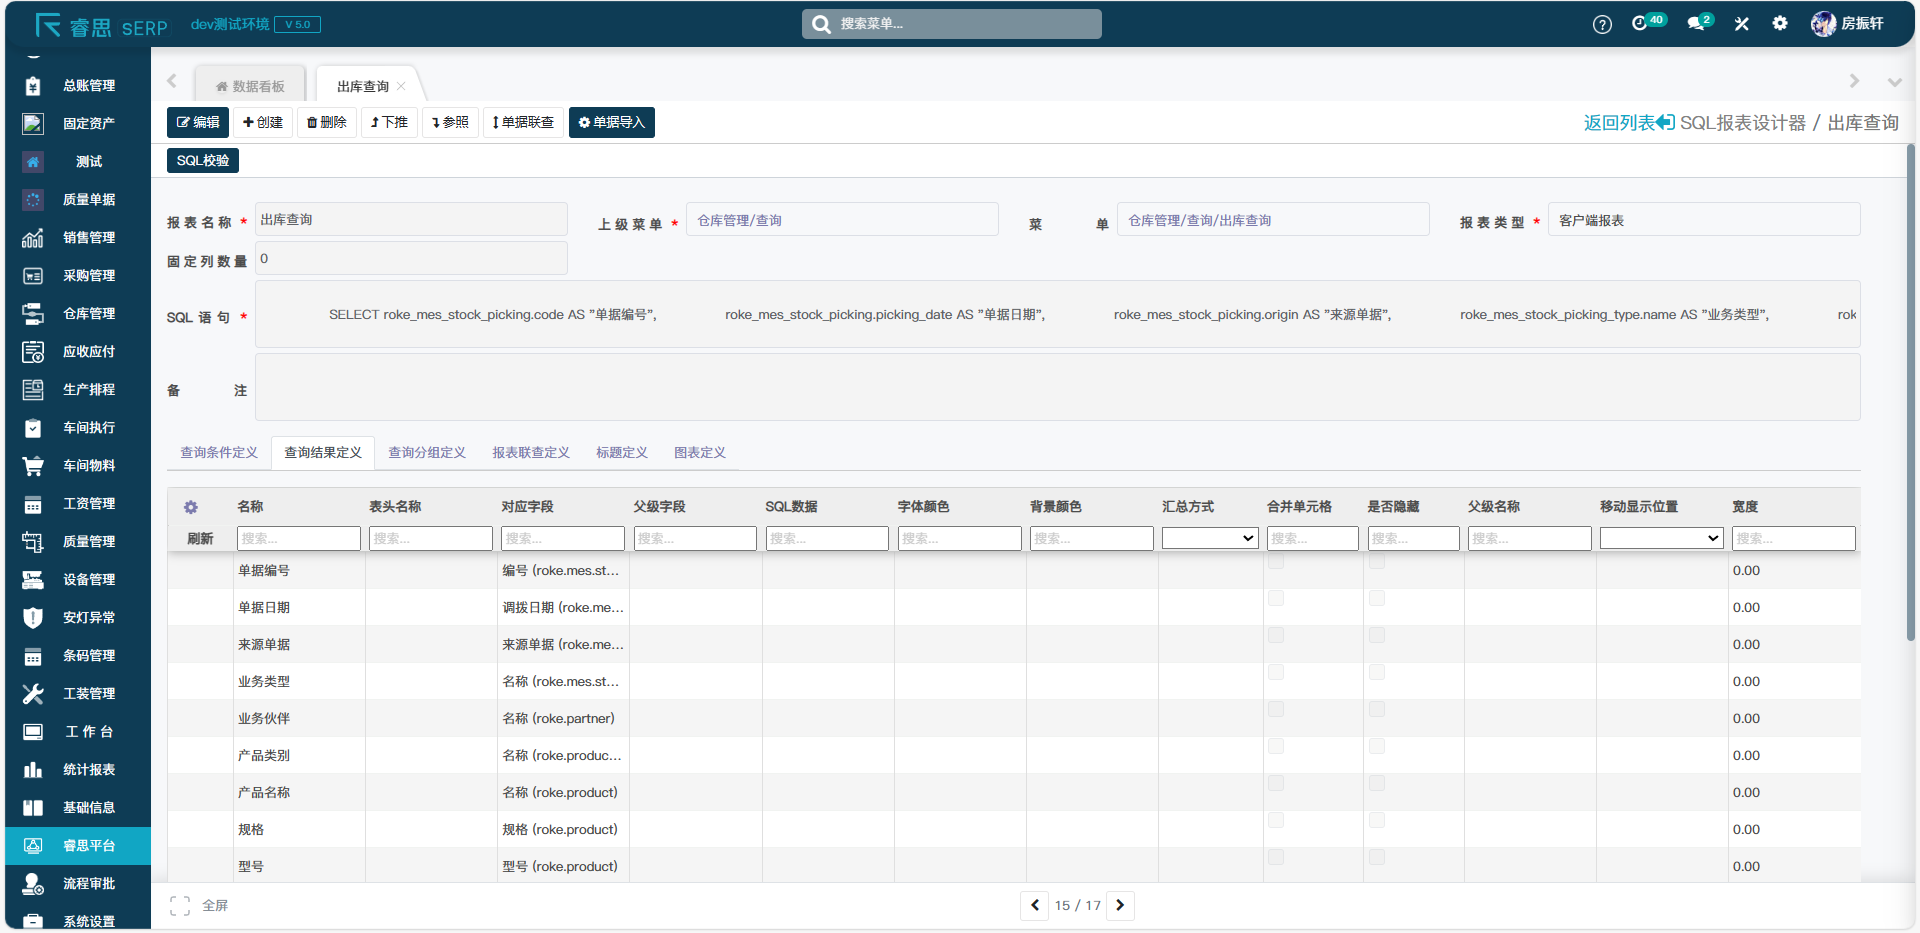
Task: Click the fullscreen 全屏 icon
Action: click(180, 906)
